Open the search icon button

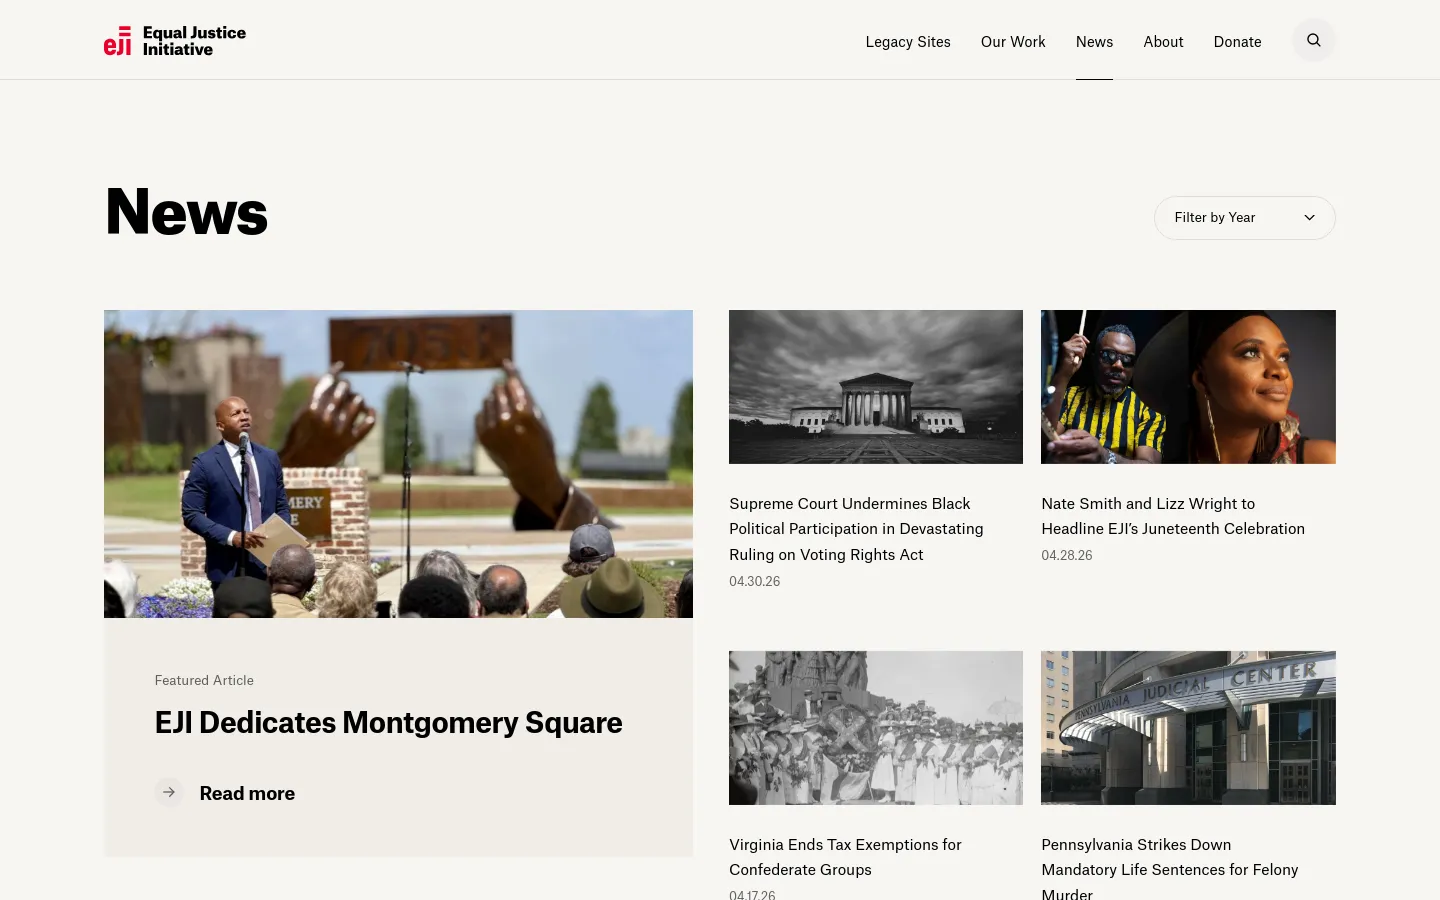coord(1314,40)
